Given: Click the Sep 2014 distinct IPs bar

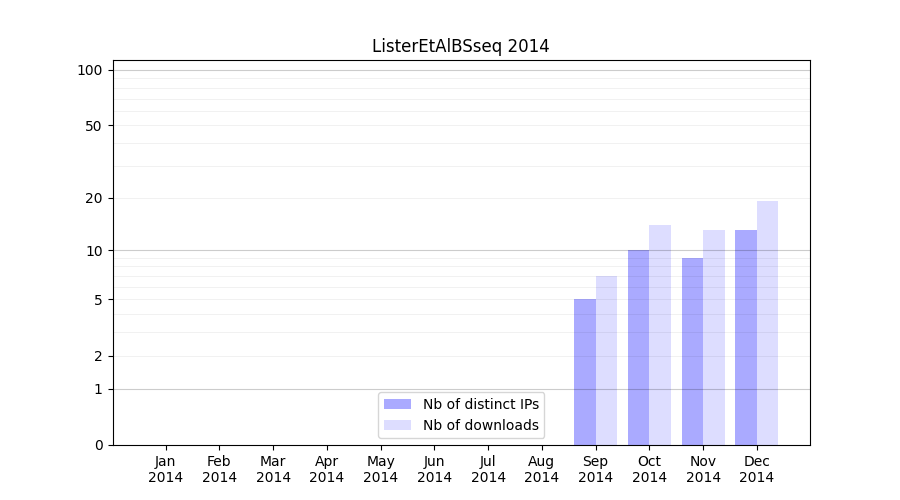Looking at the screenshot, I should [x=585, y=372].
